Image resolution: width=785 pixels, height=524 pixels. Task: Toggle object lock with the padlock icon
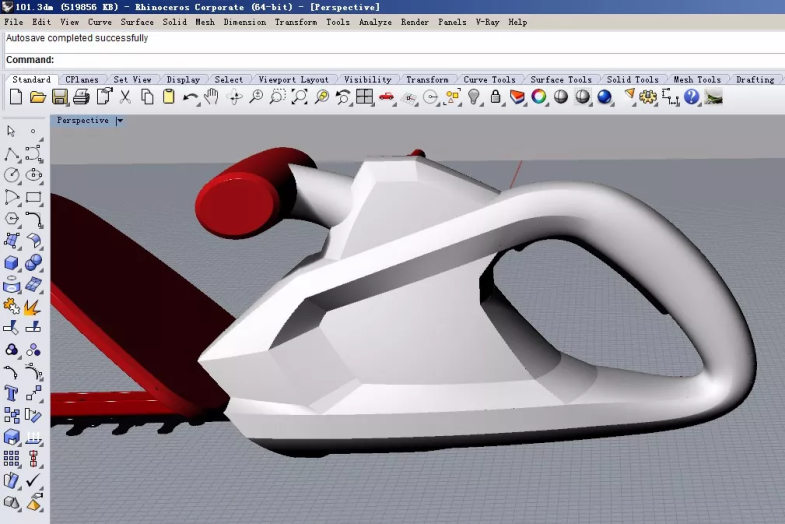click(x=495, y=97)
